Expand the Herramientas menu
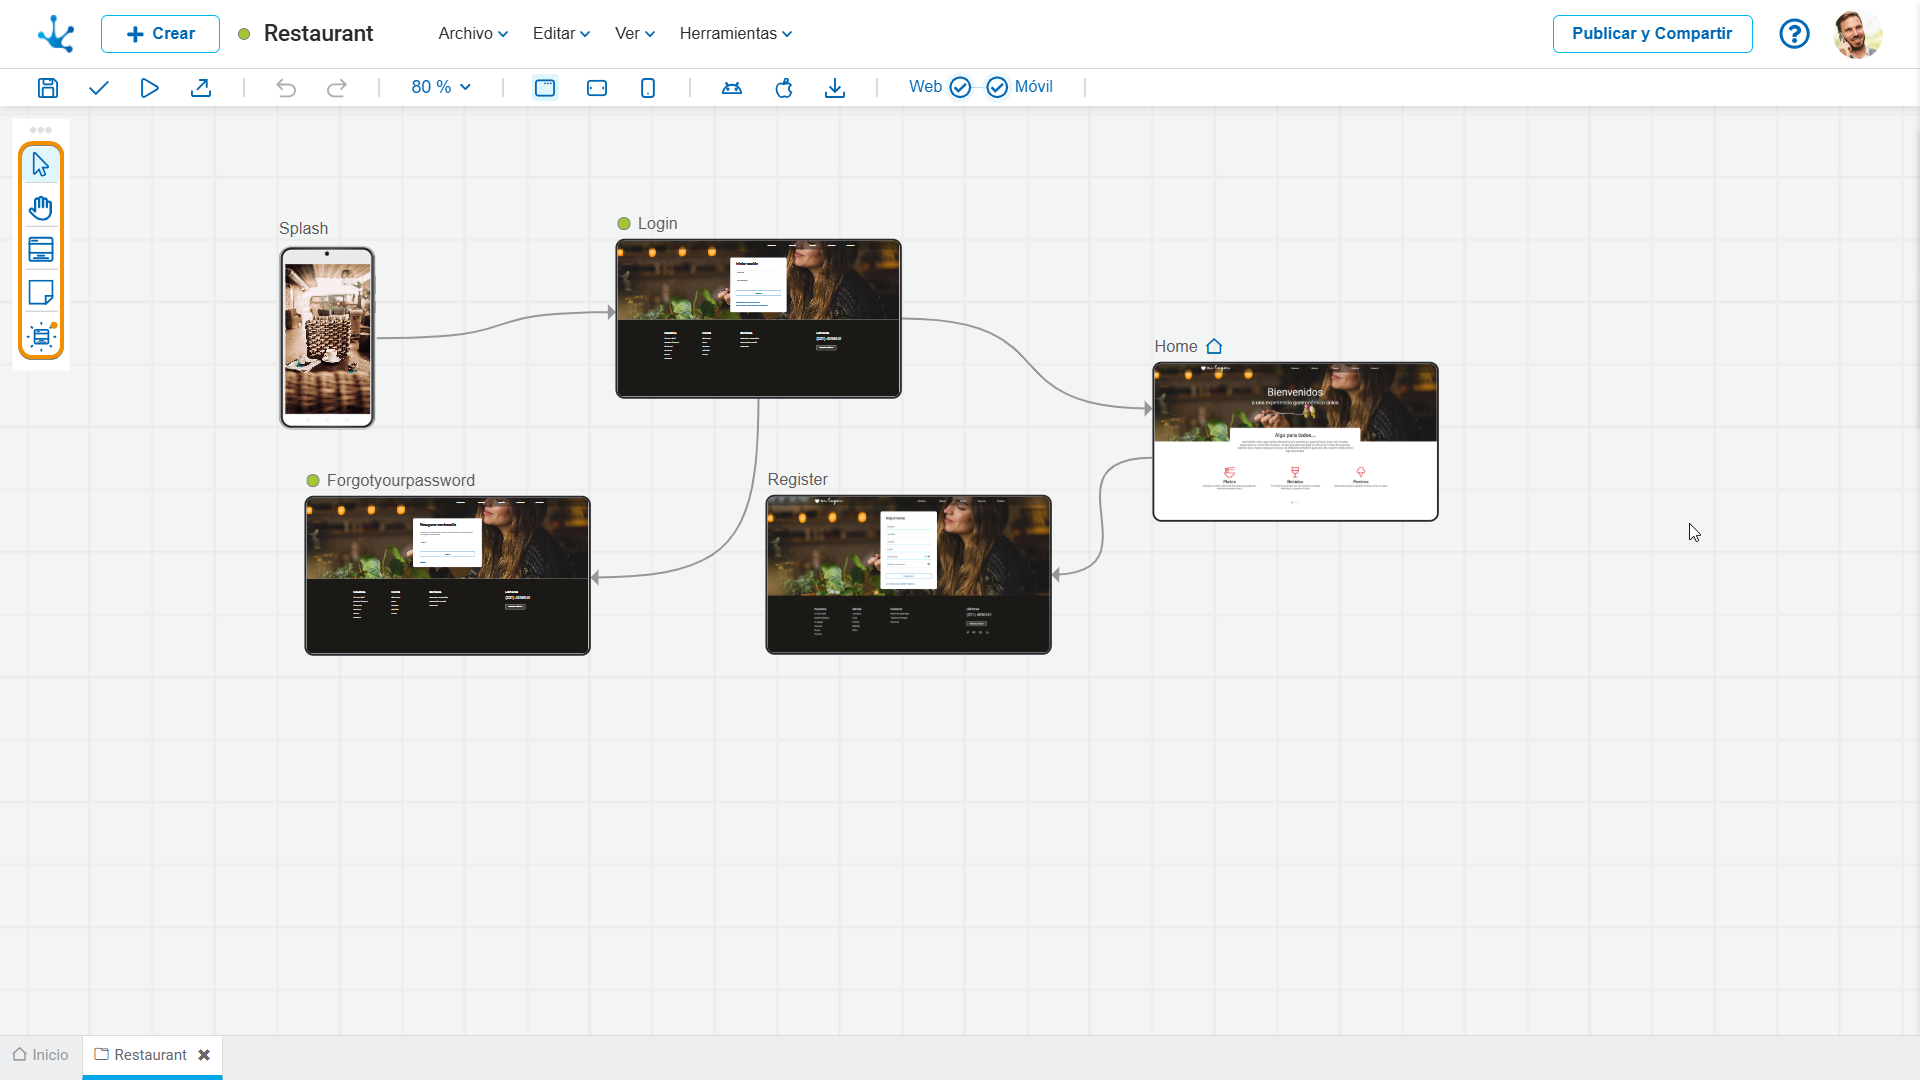Screen dimensions: 1920x1080 tap(736, 33)
